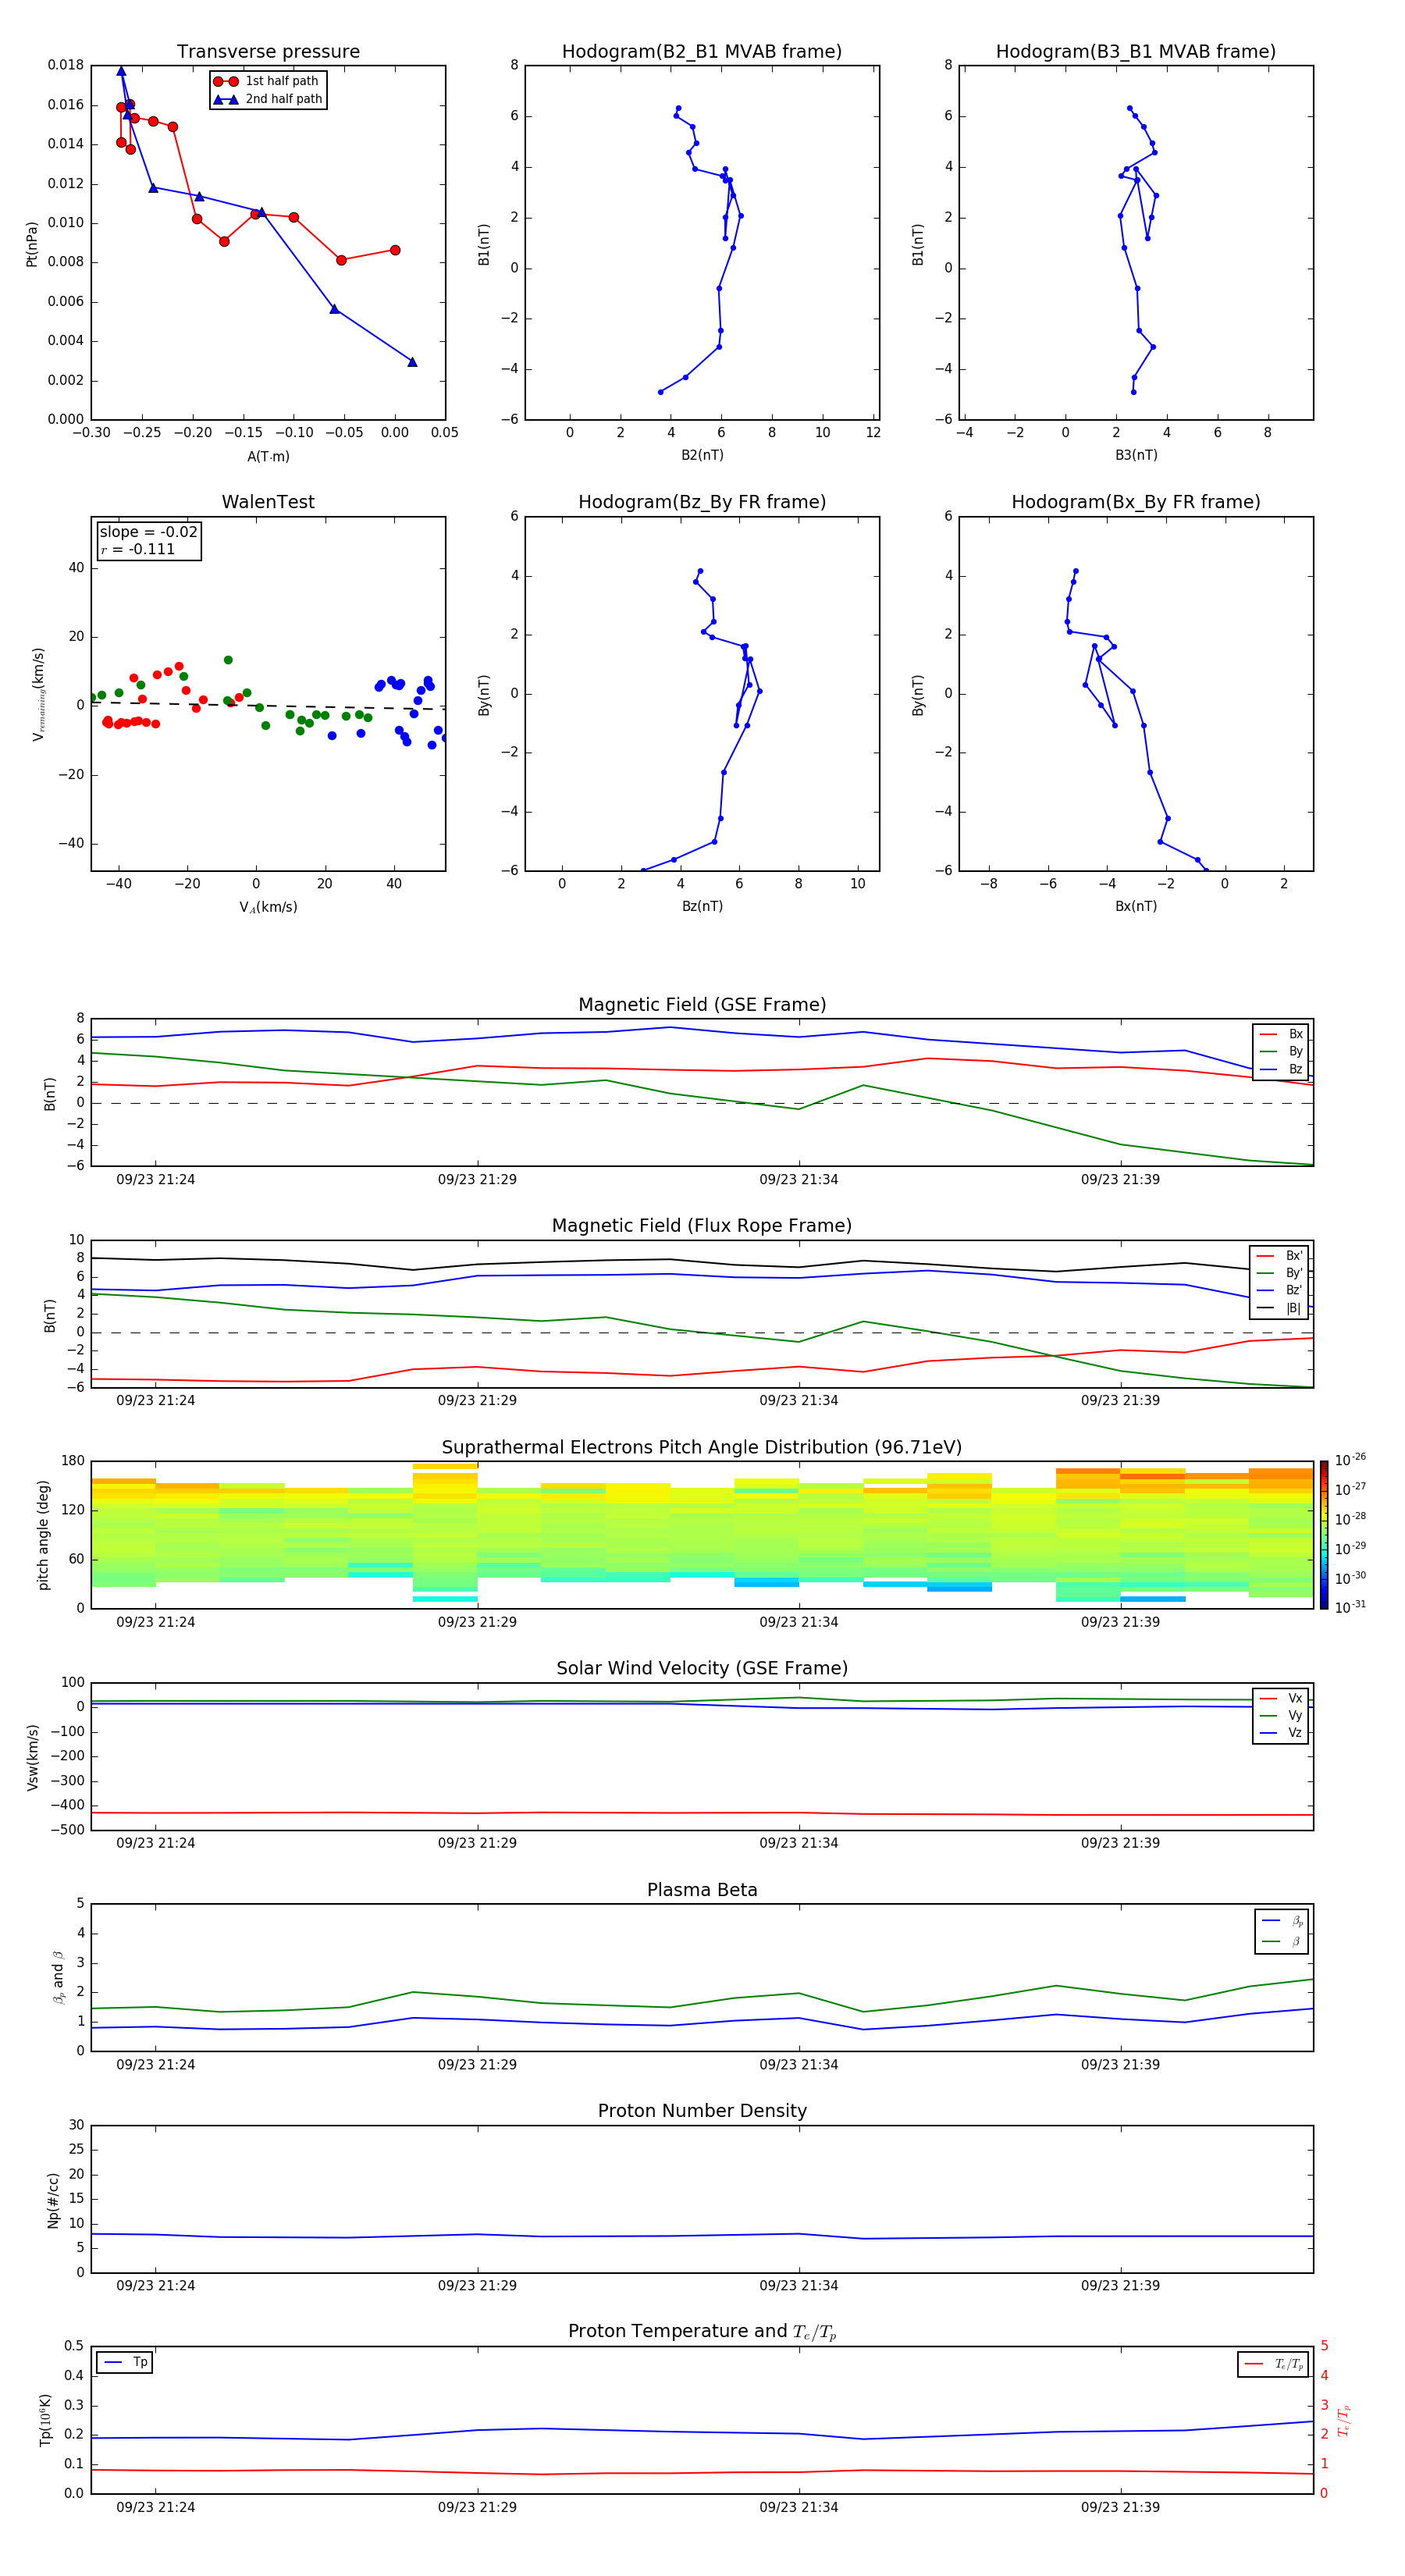This screenshot has height=2576, width=1405.
Task: Click the red 'Te/Tp' legend entry
Action: (x=1274, y=2364)
